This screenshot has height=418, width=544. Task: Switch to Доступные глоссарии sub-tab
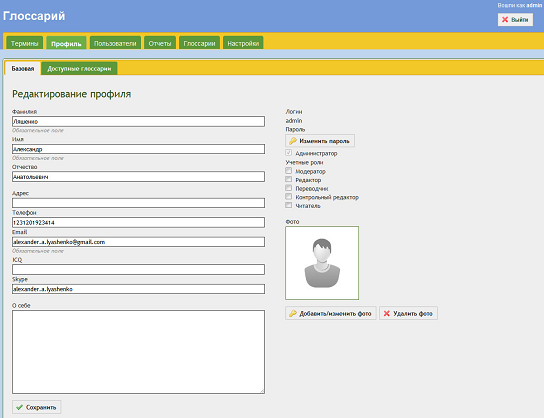click(x=79, y=68)
